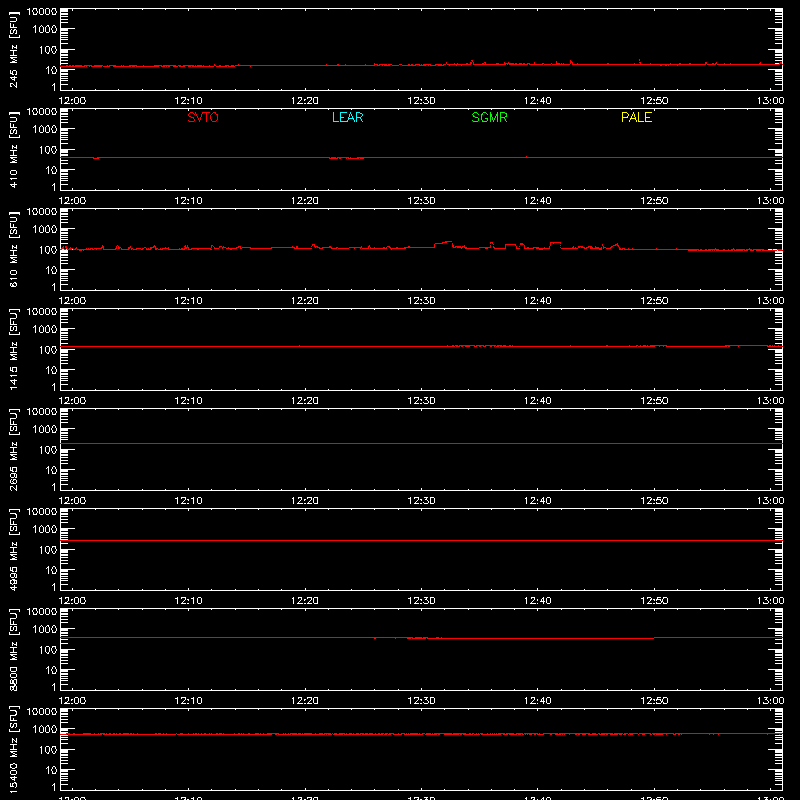Select the 245 MHz [SFU] axis title
Viewport: 800px width, 800px height.
pos(14,49)
